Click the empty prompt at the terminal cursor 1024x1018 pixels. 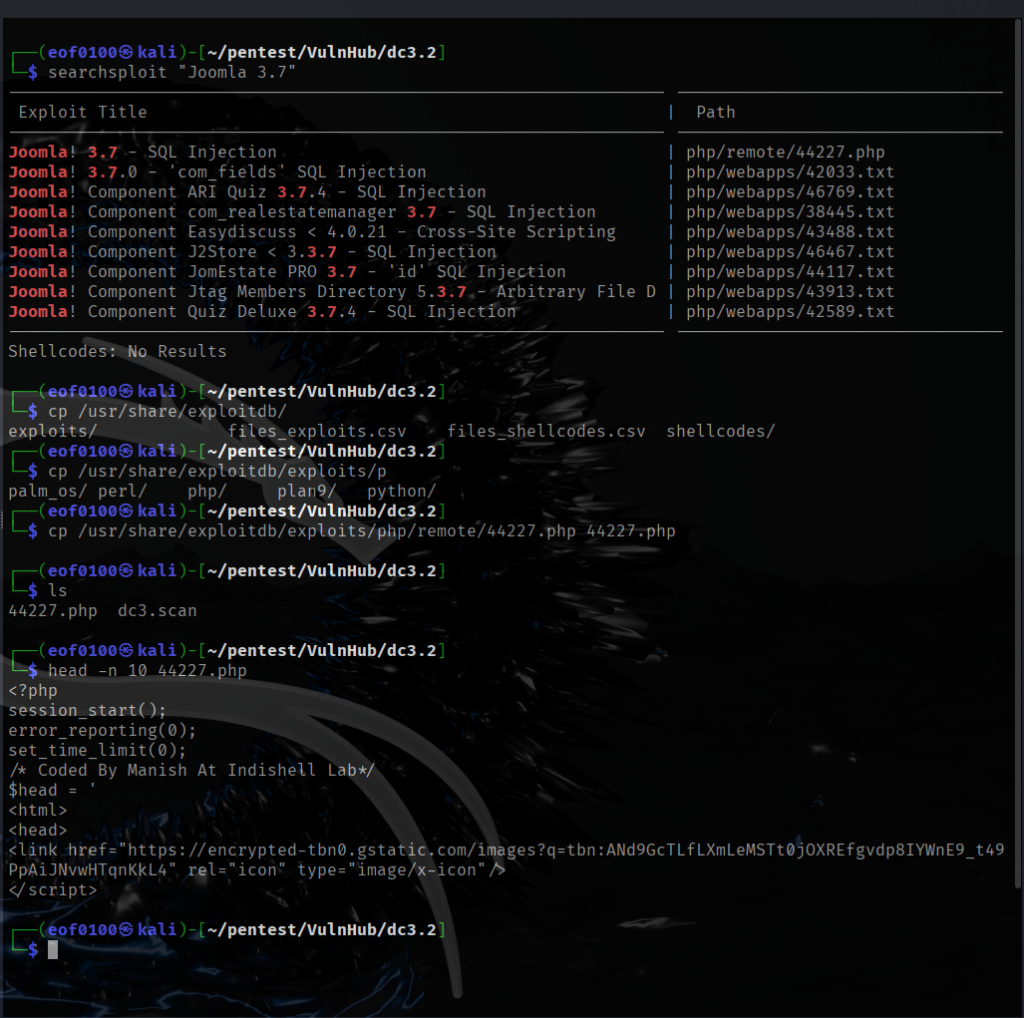pos(53,950)
